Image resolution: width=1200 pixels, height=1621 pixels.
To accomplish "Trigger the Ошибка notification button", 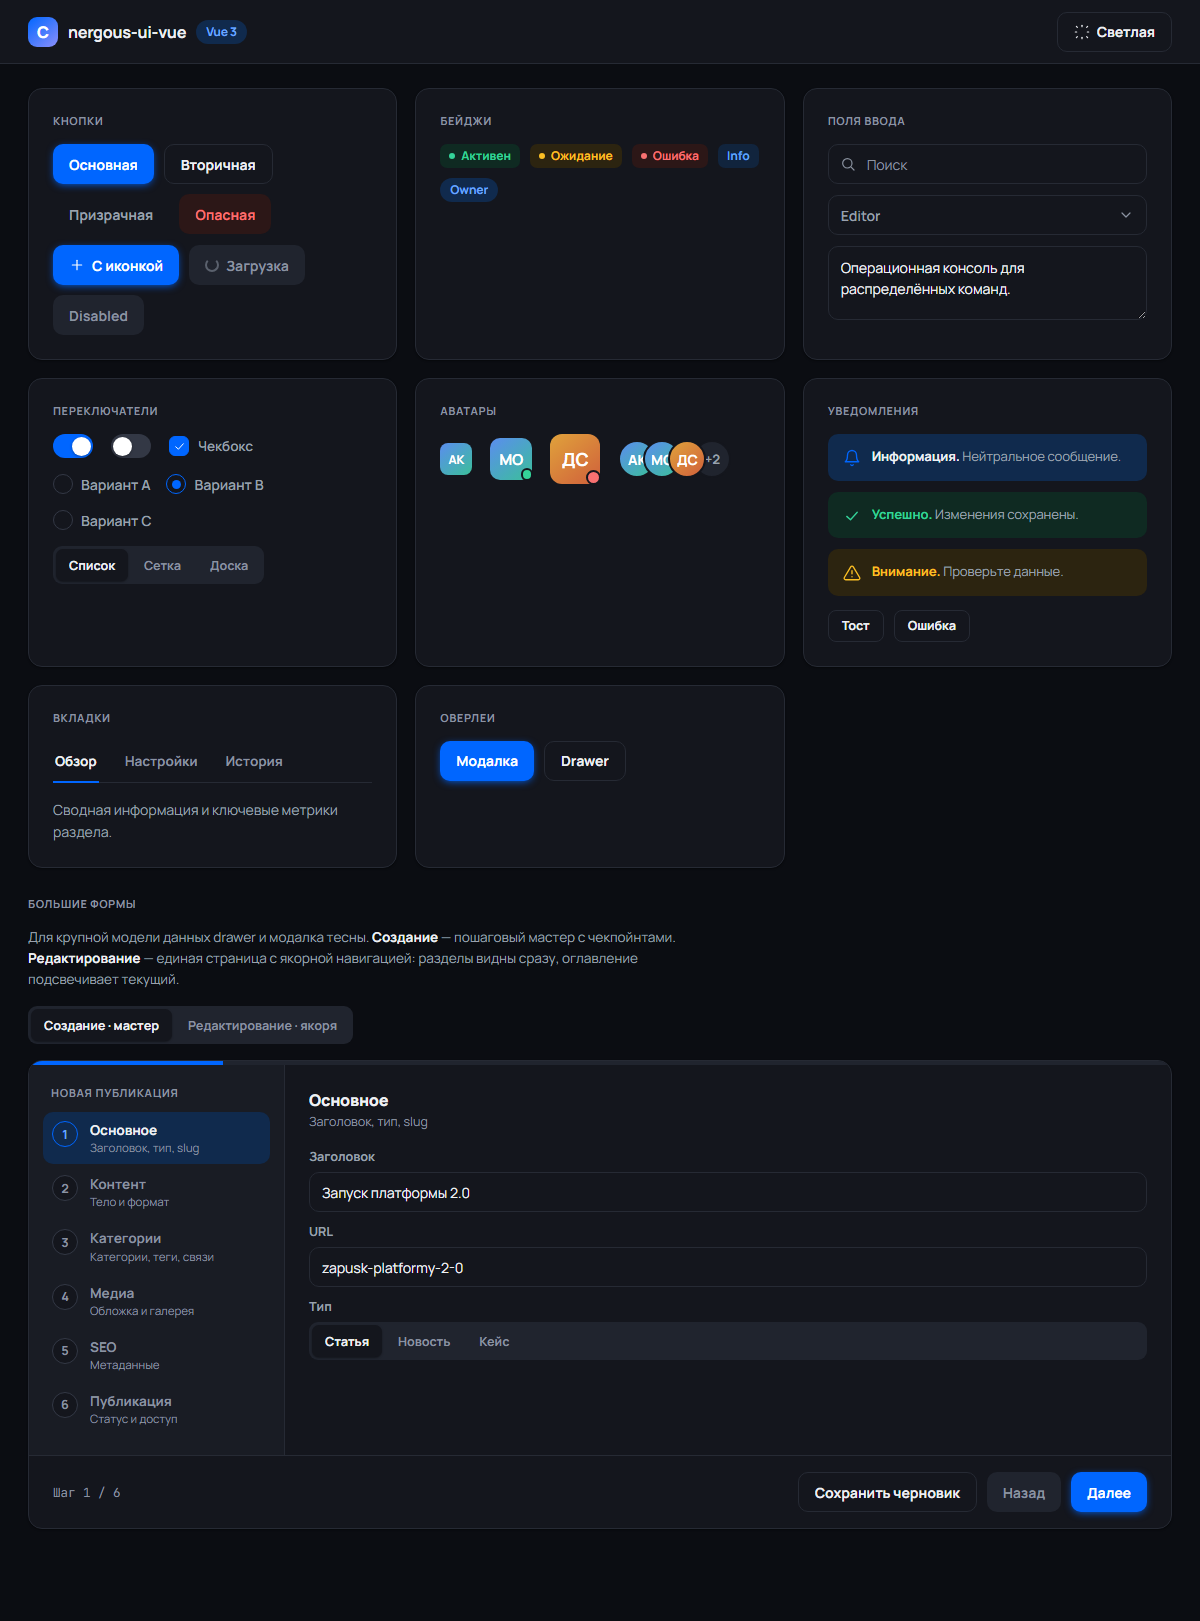I will click(x=932, y=626).
